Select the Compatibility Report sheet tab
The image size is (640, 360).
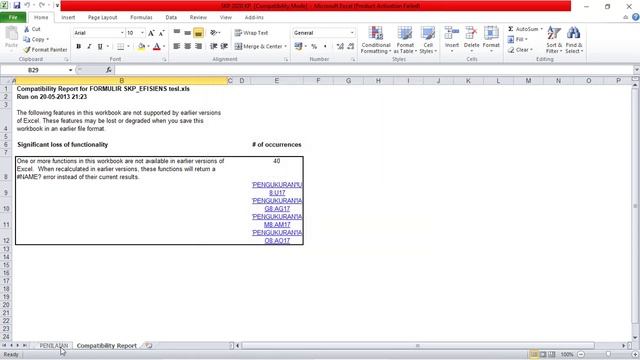107,346
